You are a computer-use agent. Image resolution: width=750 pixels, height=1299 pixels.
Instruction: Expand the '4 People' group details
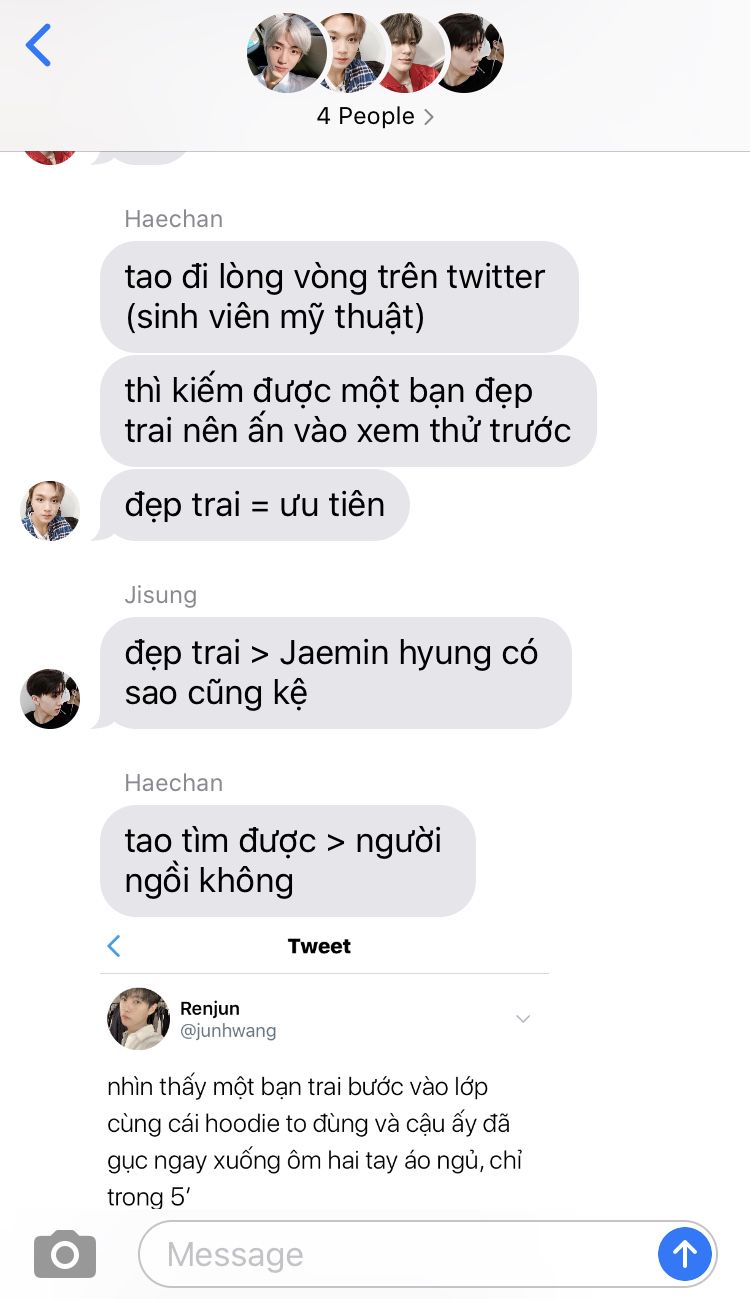[375, 116]
